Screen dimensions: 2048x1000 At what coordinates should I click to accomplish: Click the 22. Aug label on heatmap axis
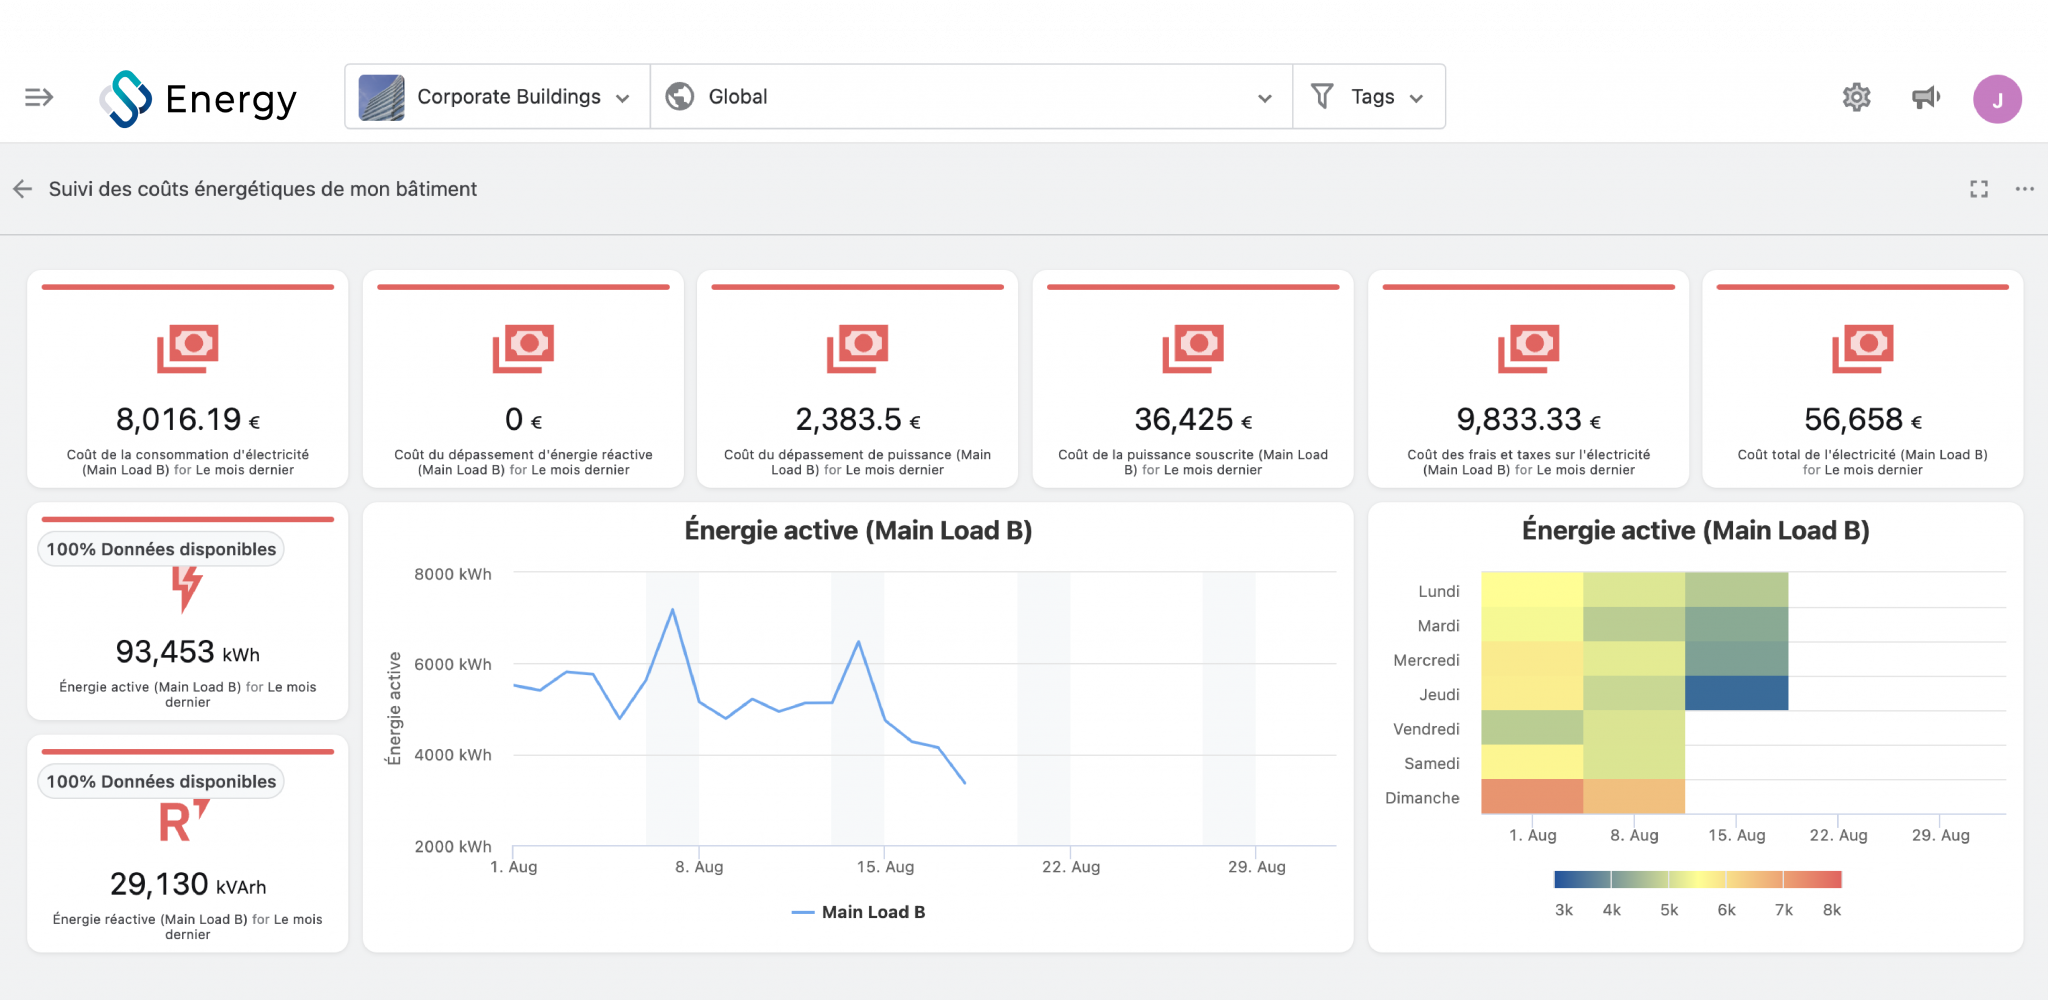pos(1838,835)
